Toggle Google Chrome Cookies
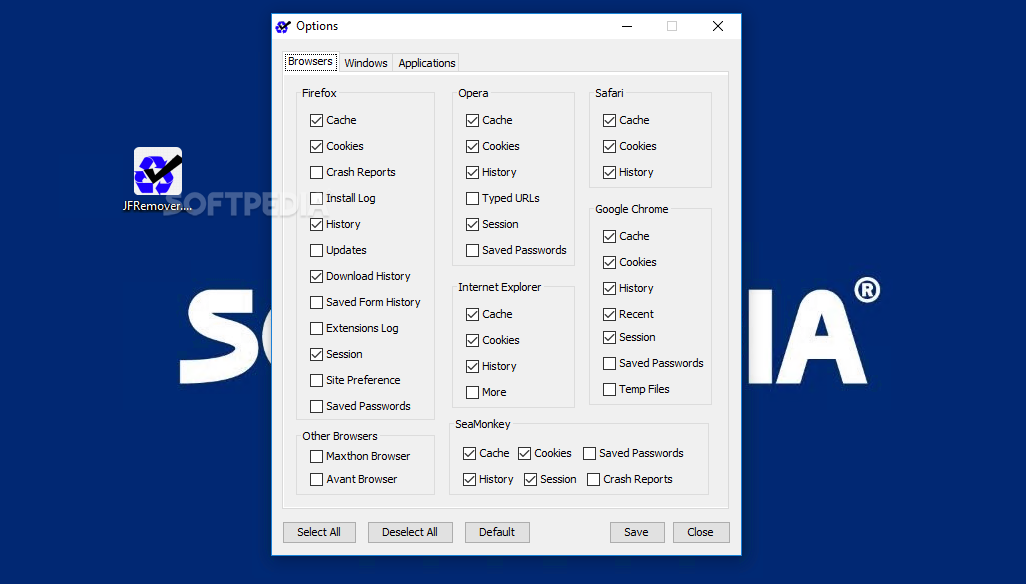Image resolution: width=1026 pixels, height=584 pixels. tap(609, 262)
